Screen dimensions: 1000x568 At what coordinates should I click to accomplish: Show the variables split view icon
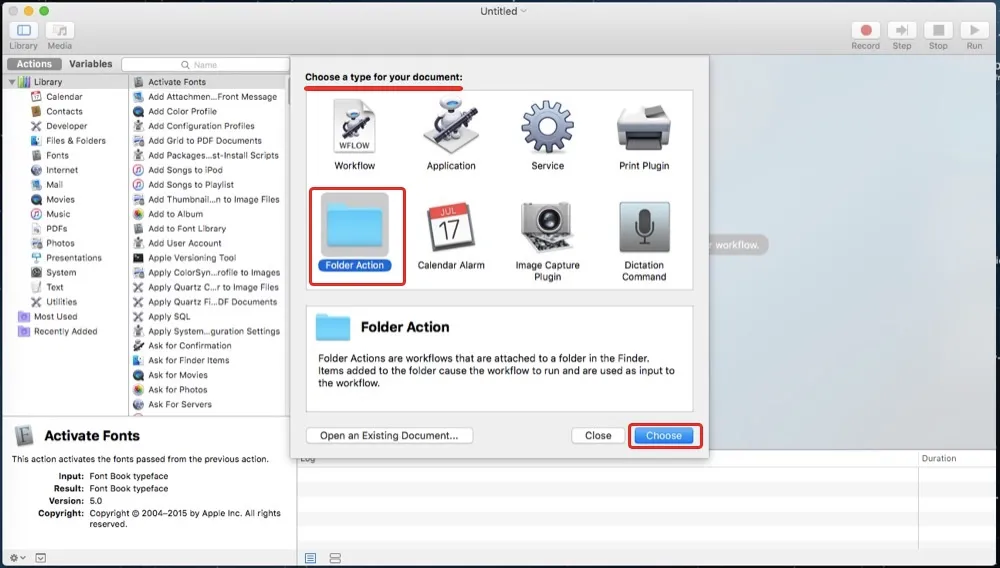(x=335, y=558)
